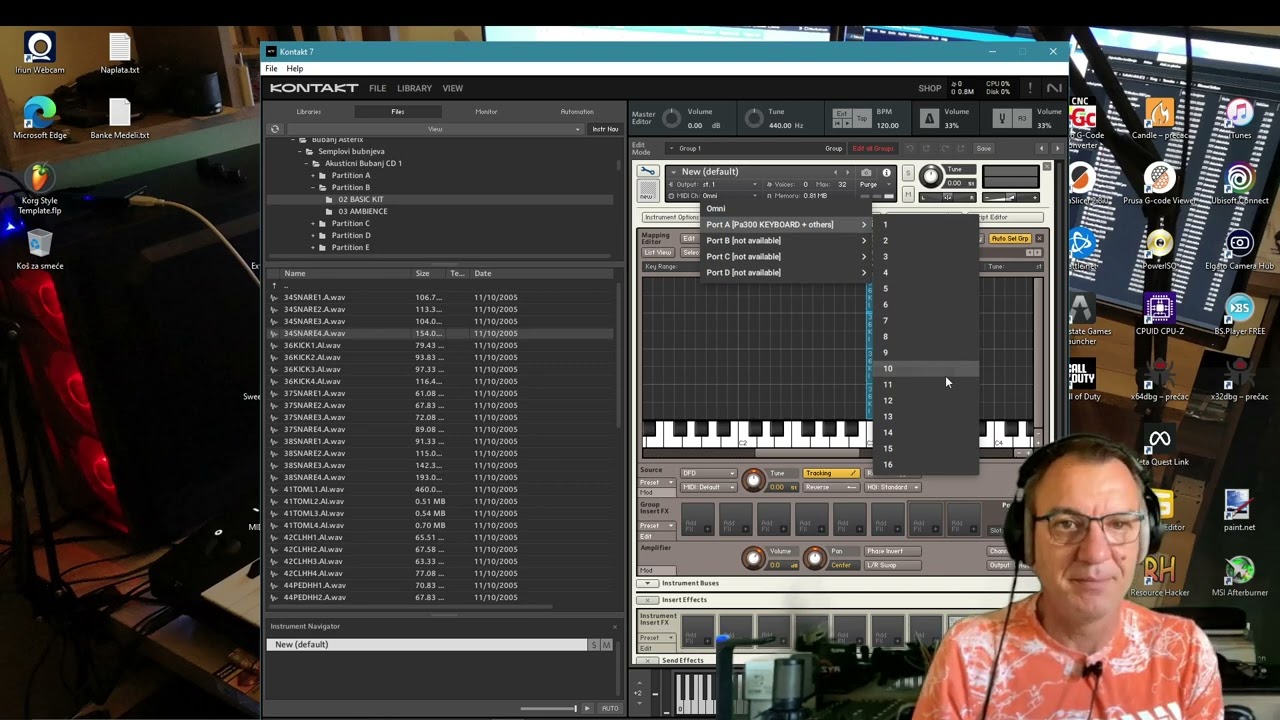The width and height of the screenshot is (1280, 720).
Task: Click the refresh icon in Files browser
Action: tap(275, 129)
